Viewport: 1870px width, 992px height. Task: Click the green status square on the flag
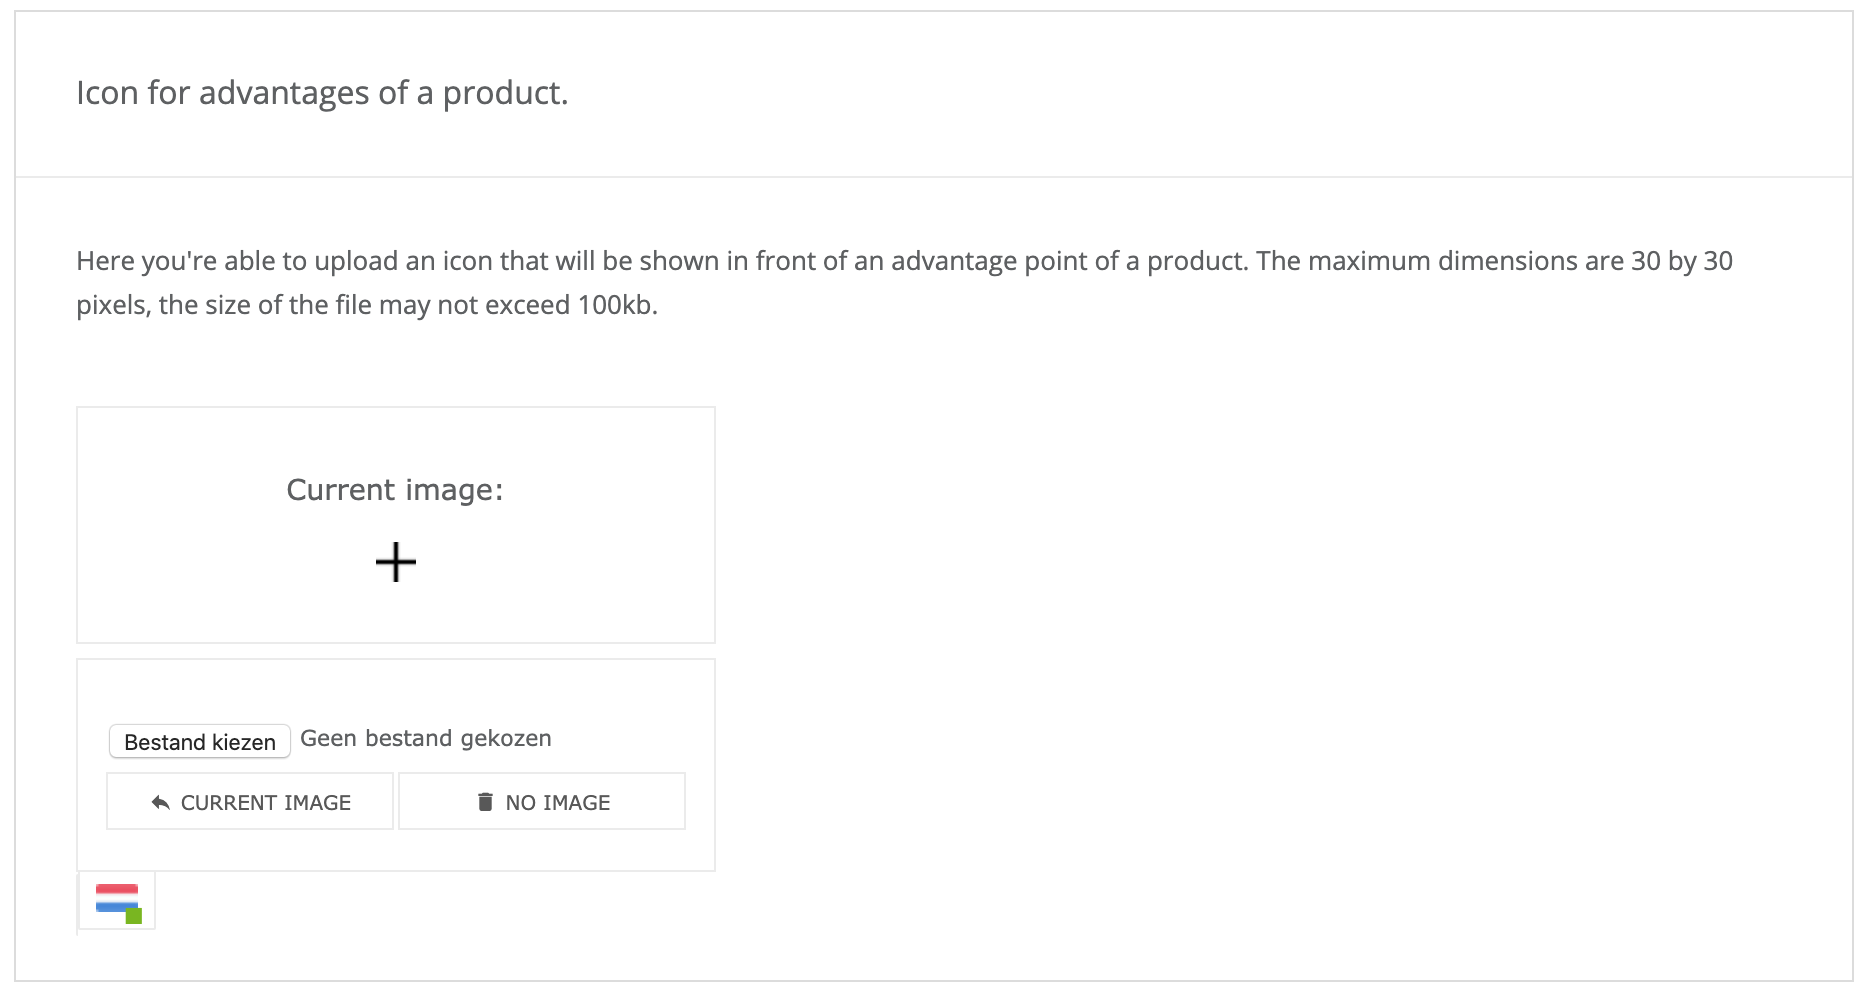click(x=134, y=916)
